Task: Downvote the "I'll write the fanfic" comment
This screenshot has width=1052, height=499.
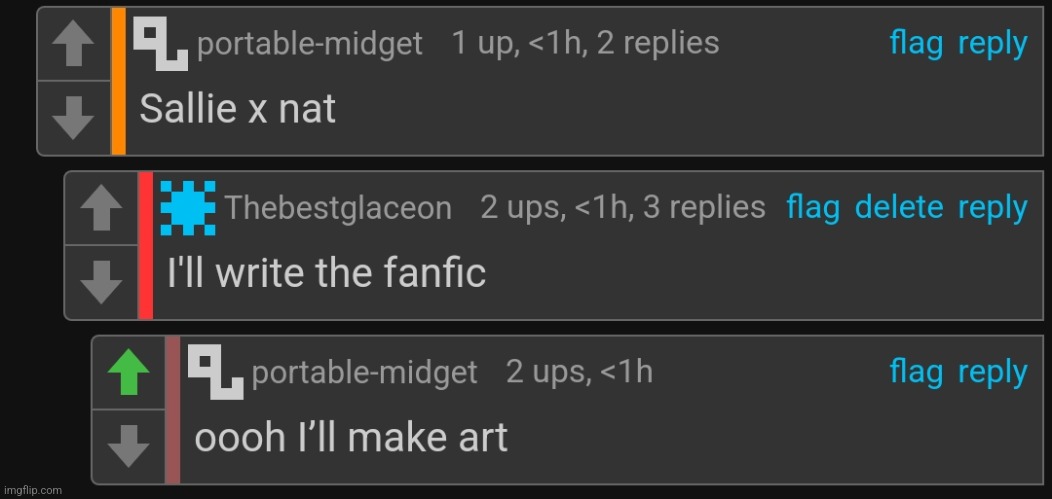Action: tap(100, 283)
